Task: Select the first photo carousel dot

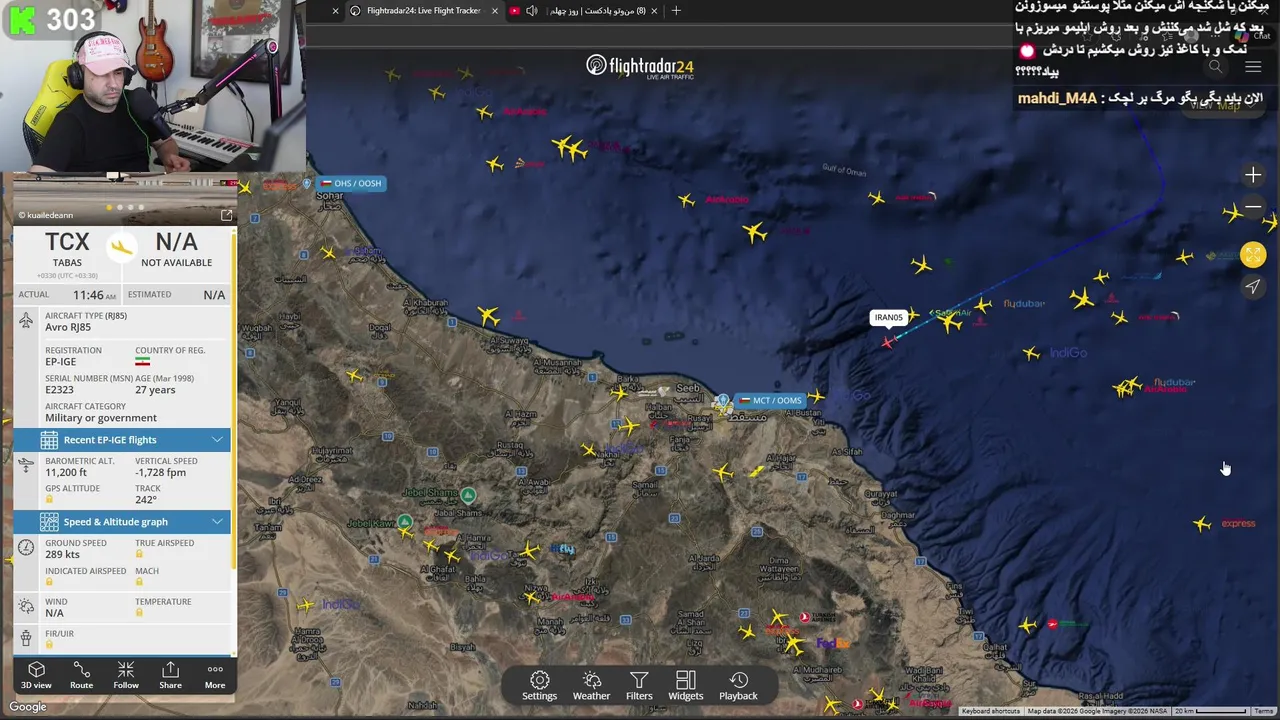Action: [x=109, y=208]
